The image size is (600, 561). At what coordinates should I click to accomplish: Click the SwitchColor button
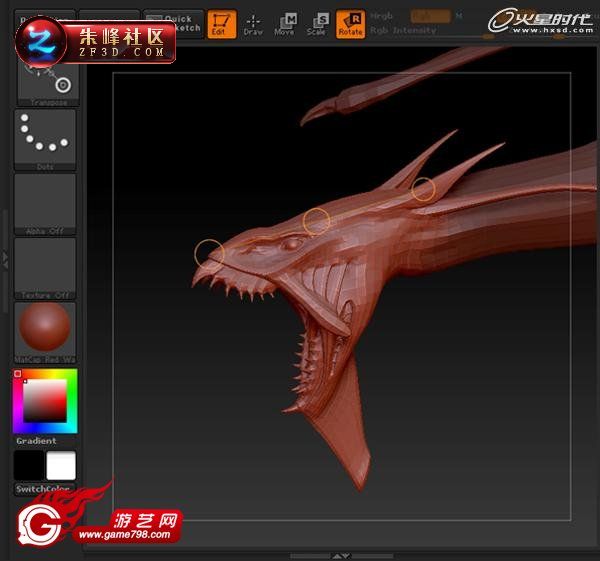[x=43, y=489]
